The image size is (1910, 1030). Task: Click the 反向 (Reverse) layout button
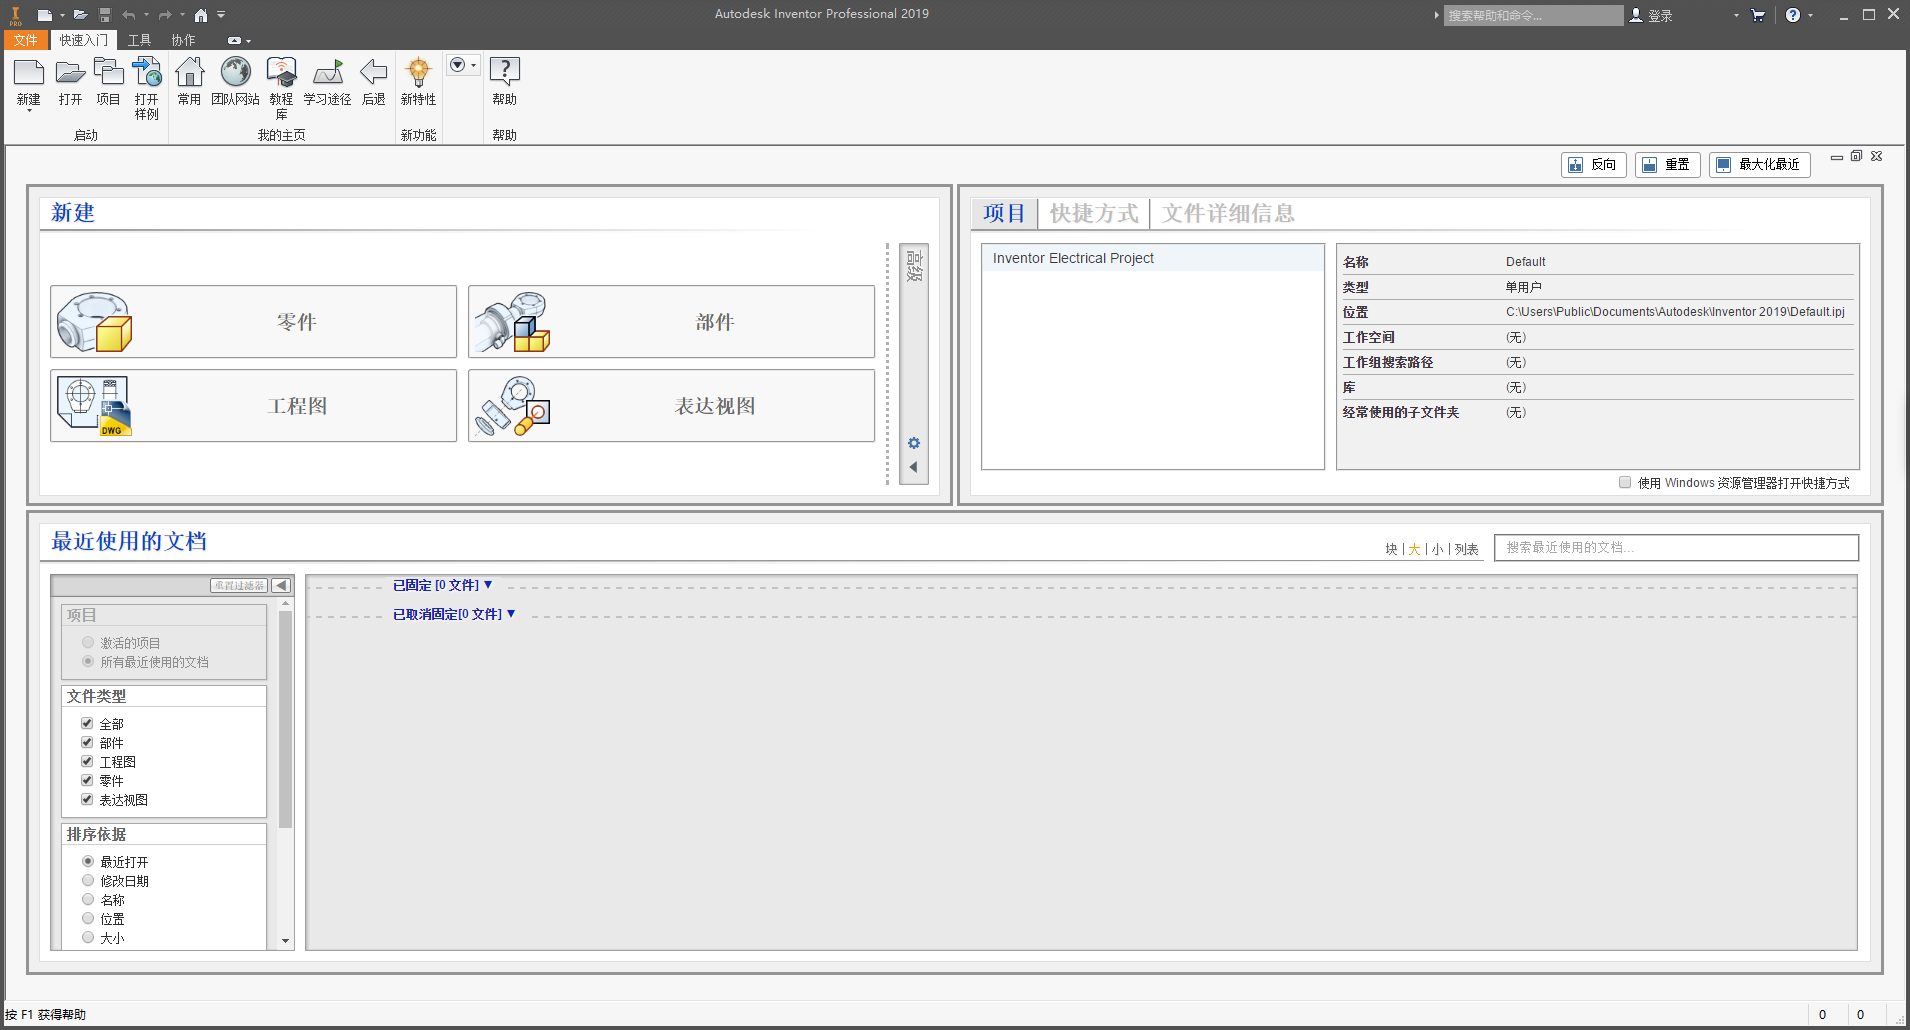(1594, 165)
